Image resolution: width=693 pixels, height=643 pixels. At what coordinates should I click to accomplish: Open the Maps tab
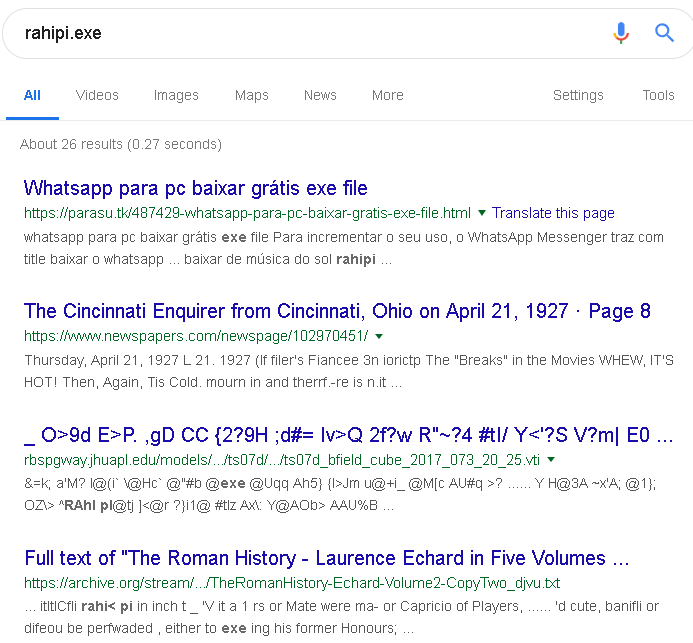pyautogui.click(x=251, y=95)
